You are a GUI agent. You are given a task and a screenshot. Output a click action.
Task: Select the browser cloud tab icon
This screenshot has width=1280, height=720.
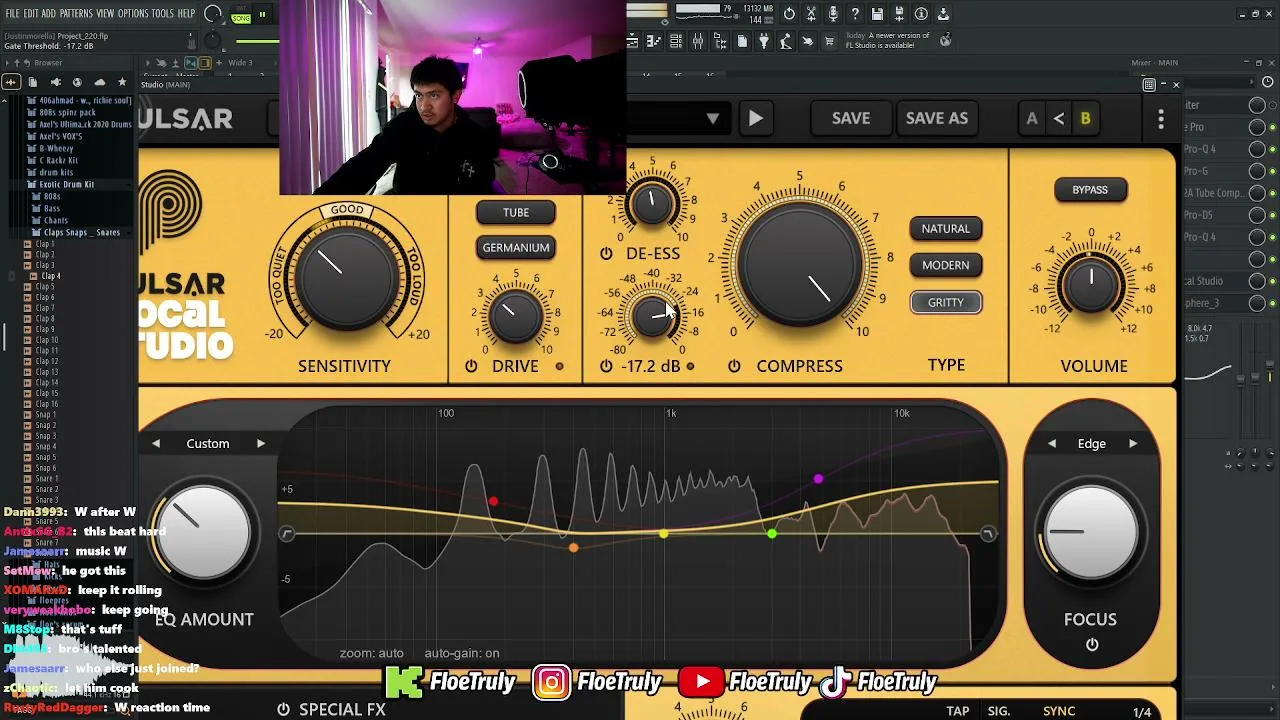(x=100, y=82)
